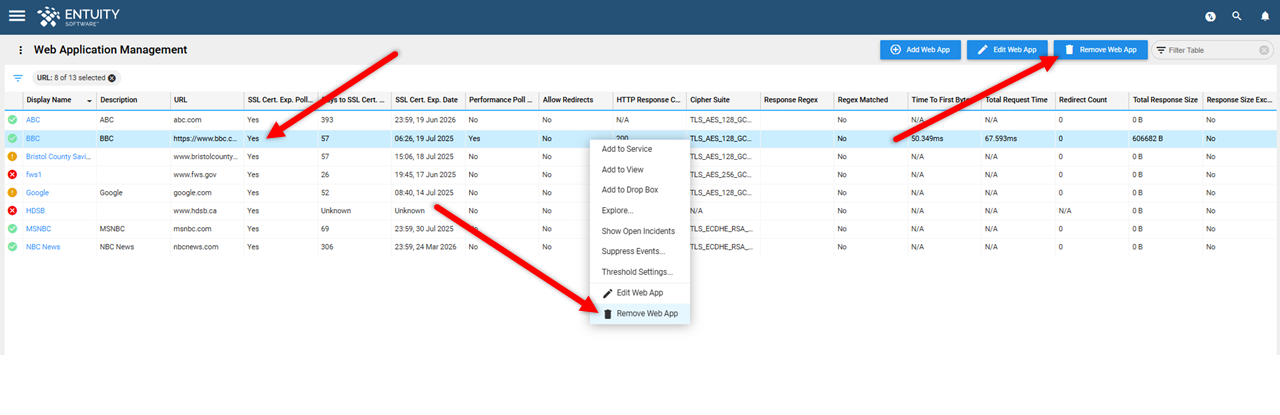Click the orange warning icon for Google
Image resolution: width=1280 pixels, height=415 pixels.
(12, 192)
